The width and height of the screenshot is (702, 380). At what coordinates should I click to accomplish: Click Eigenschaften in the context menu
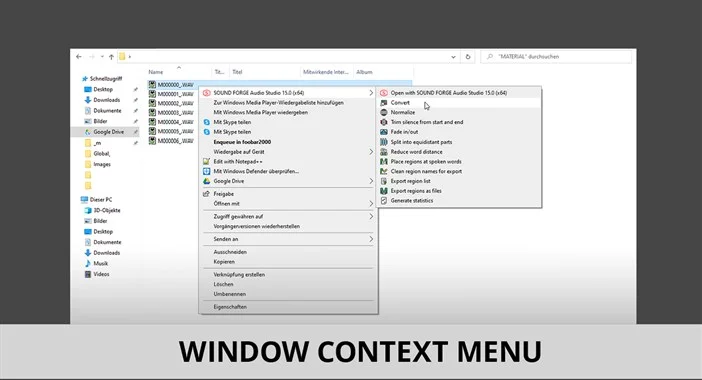coord(288,307)
